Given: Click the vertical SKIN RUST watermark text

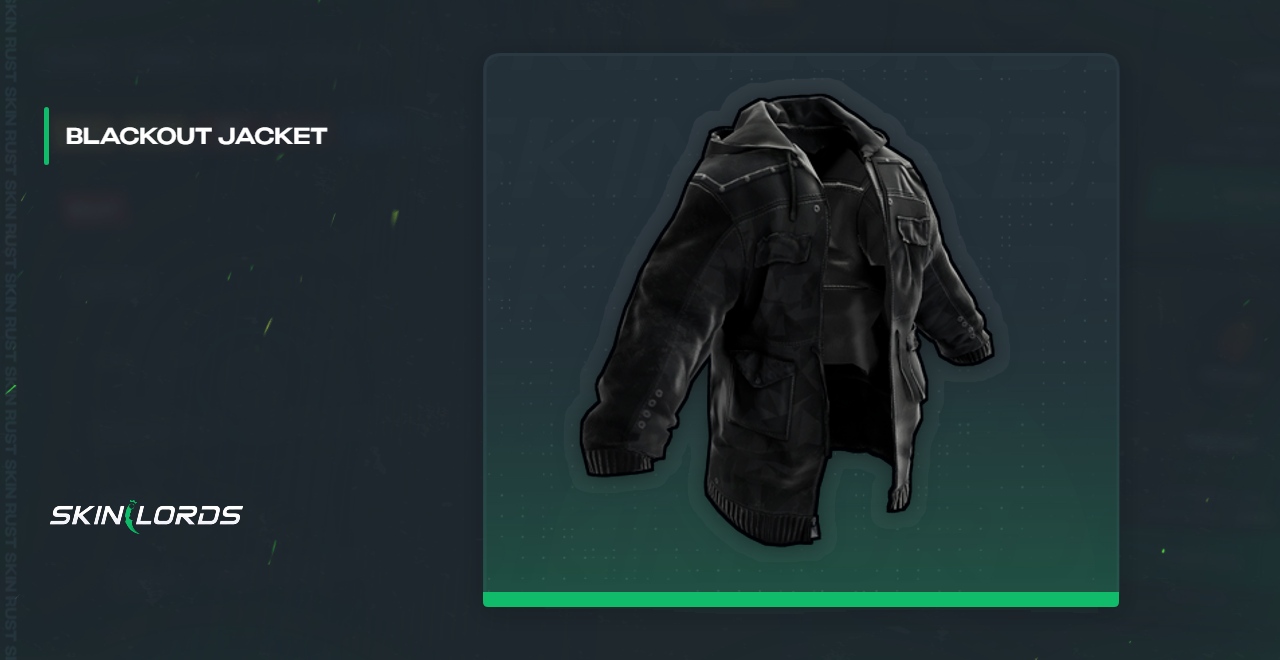Looking at the screenshot, I should tap(10, 330).
